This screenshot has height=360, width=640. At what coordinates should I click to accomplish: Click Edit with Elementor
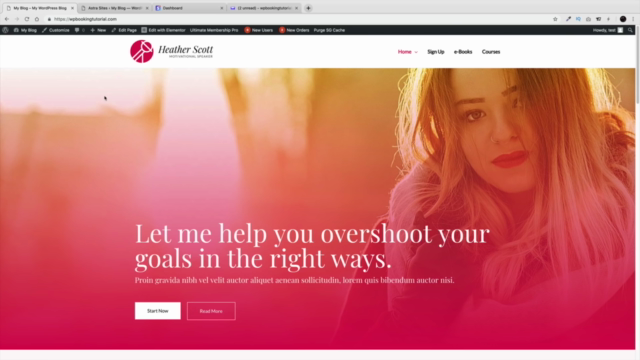(x=163, y=30)
